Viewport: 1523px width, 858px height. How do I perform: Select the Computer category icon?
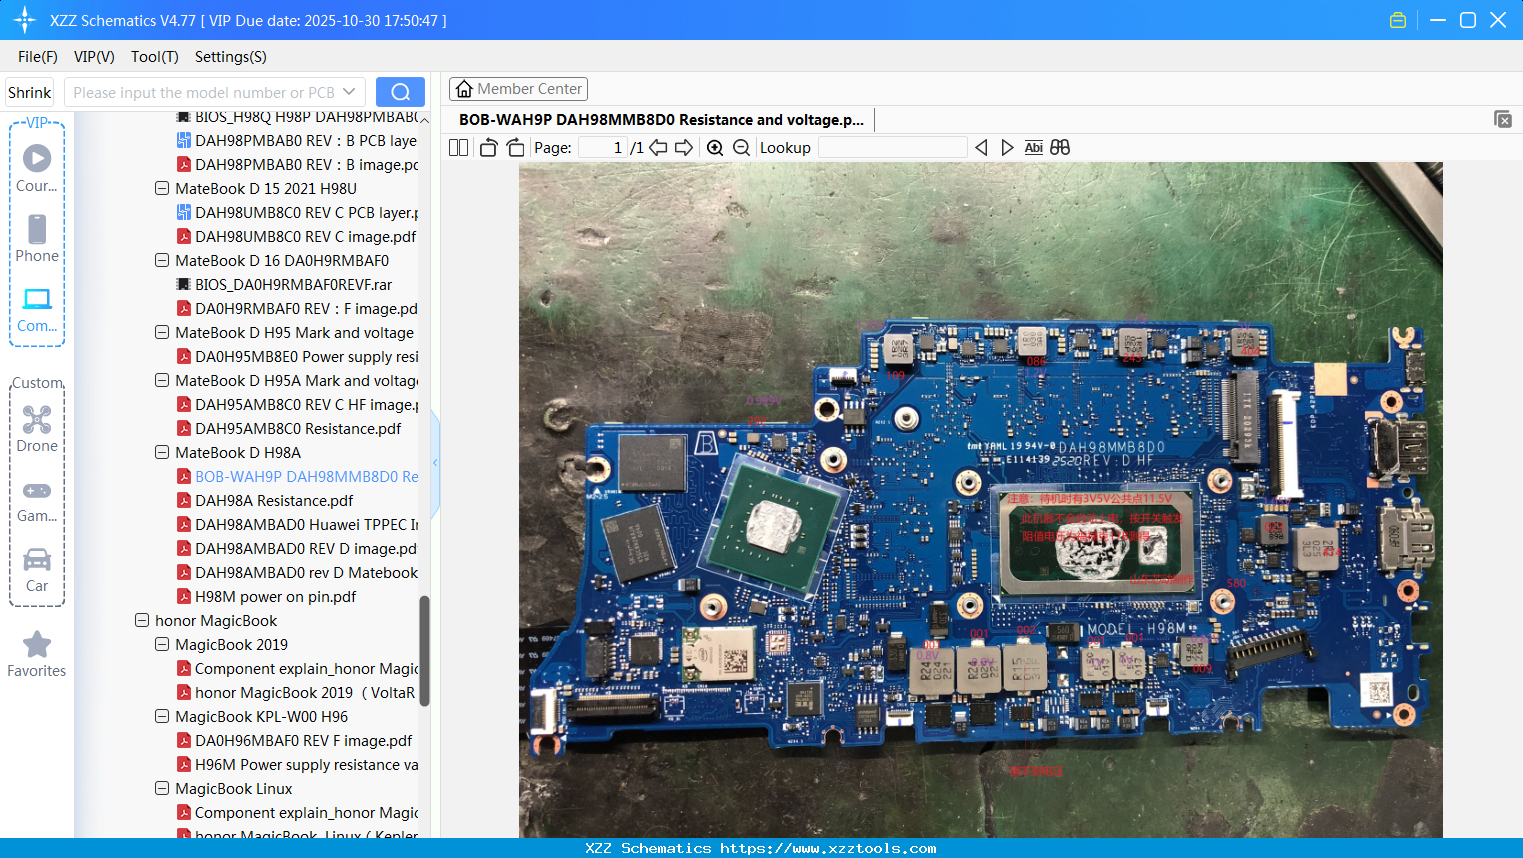(x=37, y=309)
